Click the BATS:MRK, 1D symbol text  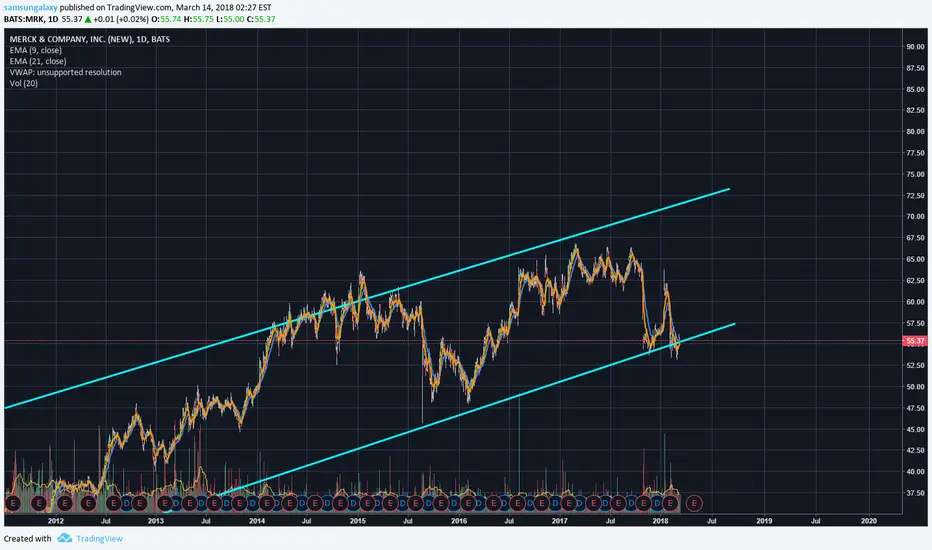pos(31,19)
